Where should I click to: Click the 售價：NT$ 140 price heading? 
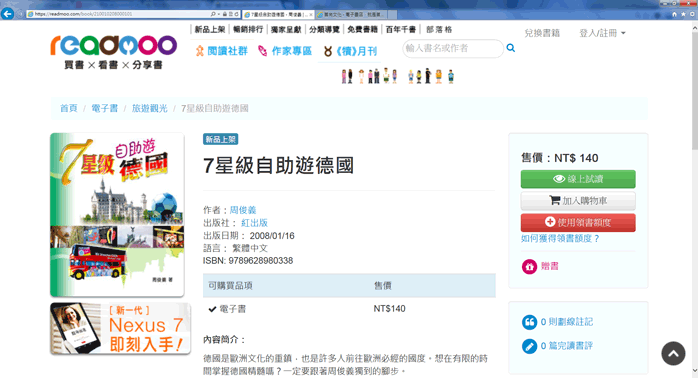point(560,158)
